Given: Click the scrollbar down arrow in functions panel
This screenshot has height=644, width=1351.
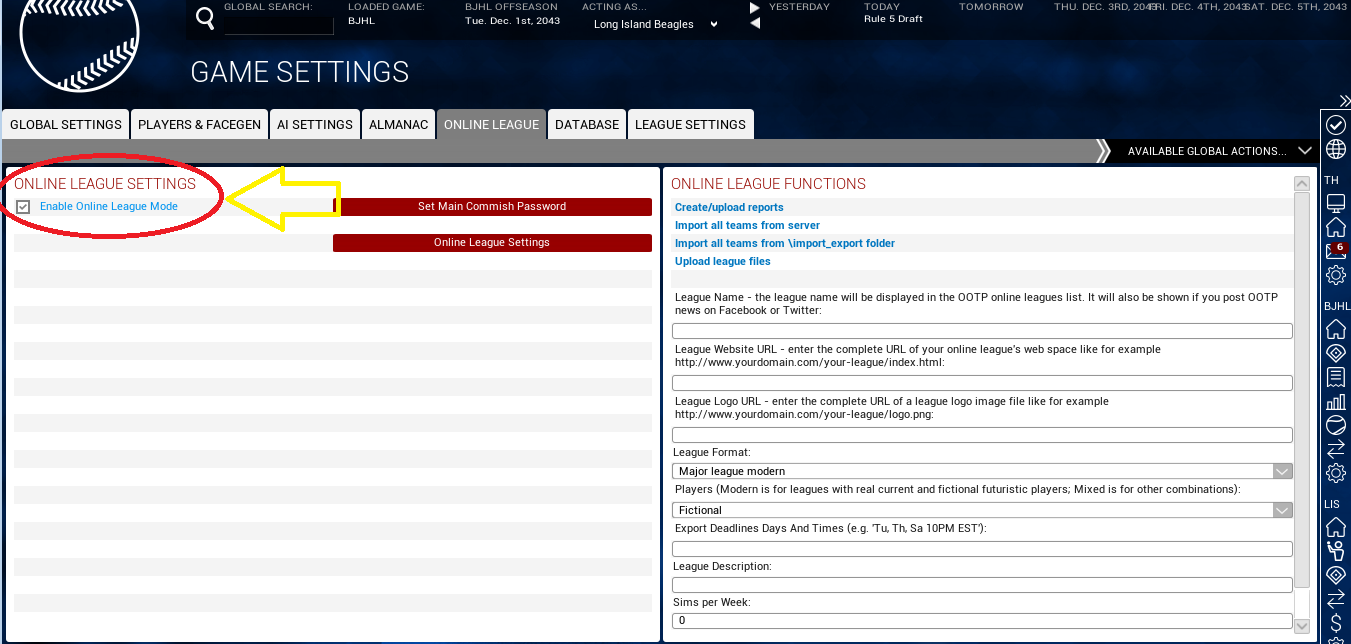Looking at the screenshot, I should pyautogui.click(x=1301, y=626).
